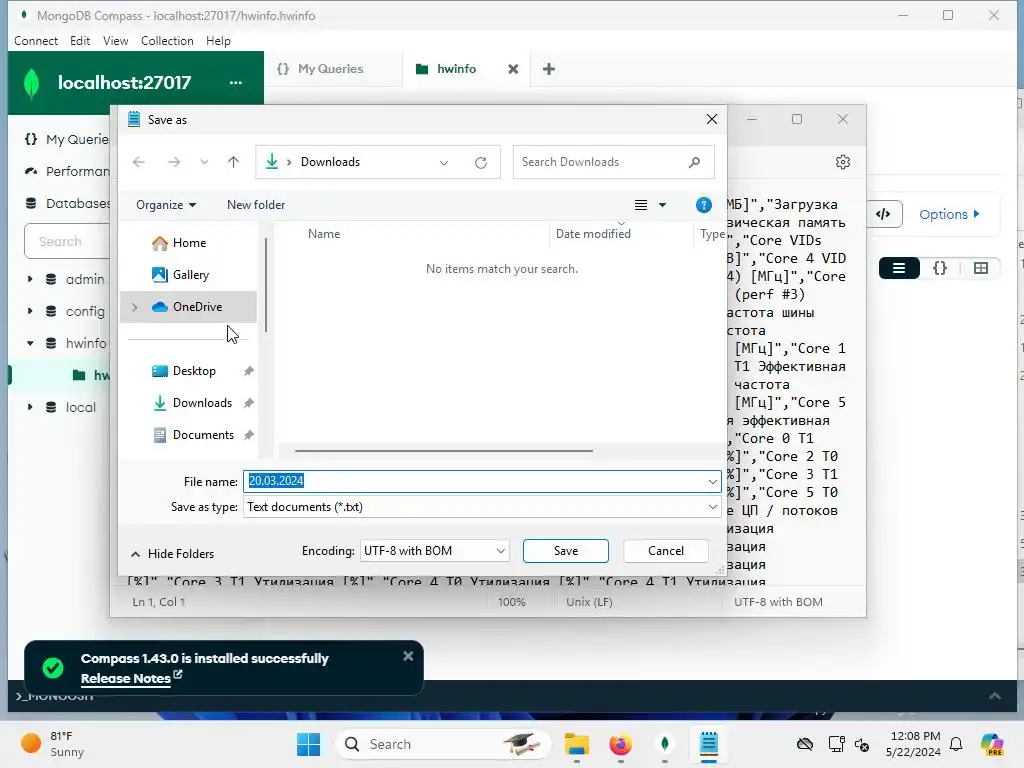Open Save as type combo box
Image resolution: width=1024 pixels, height=768 pixels.
click(482, 507)
